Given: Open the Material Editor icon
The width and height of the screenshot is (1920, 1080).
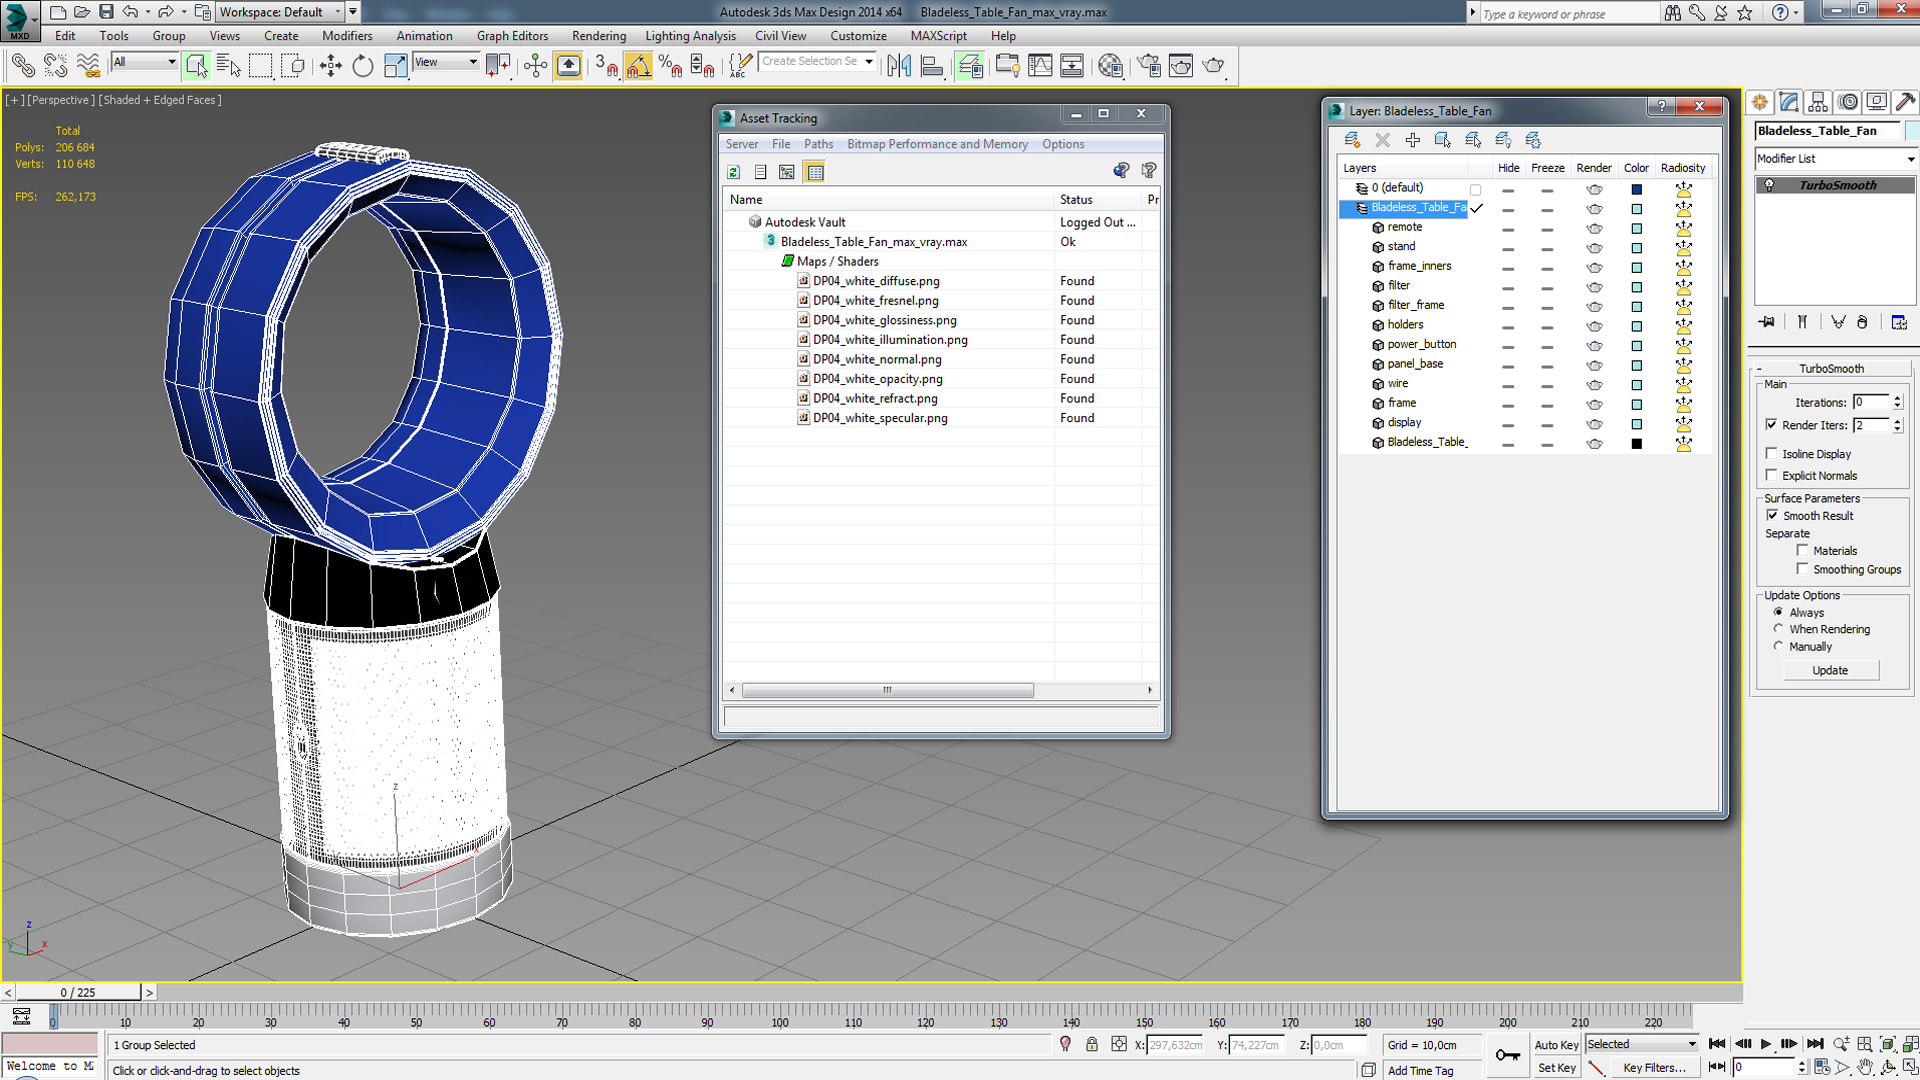Looking at the screenshot, I should (1110, 66).
